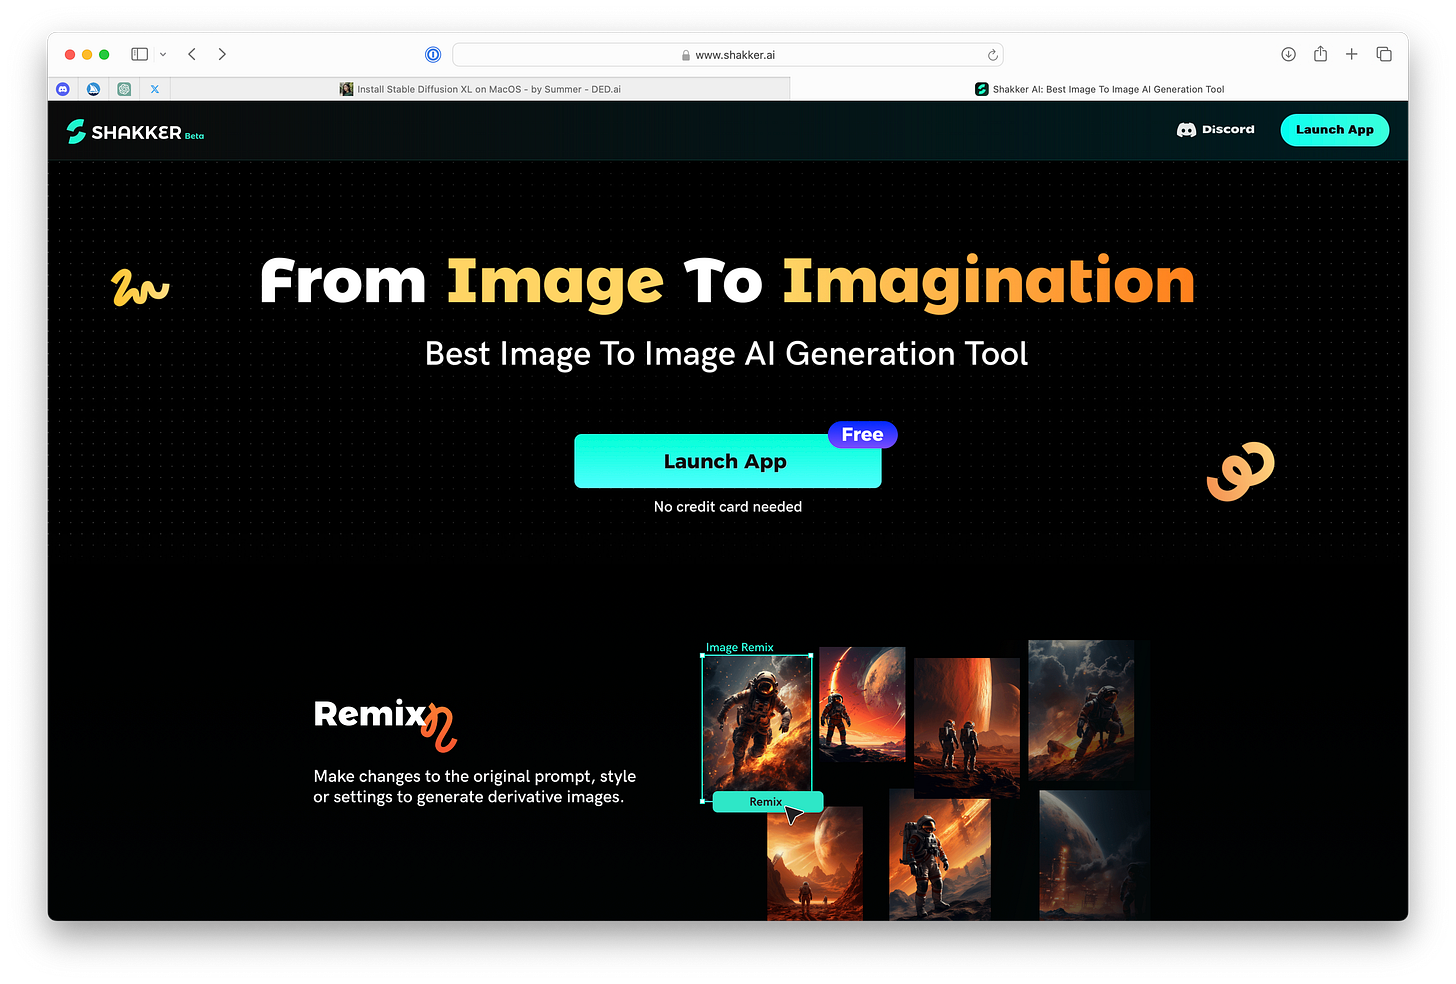This screenshot has width=1456, height=984.
Task: Click the Image Remix label
Action: point(740,647)
